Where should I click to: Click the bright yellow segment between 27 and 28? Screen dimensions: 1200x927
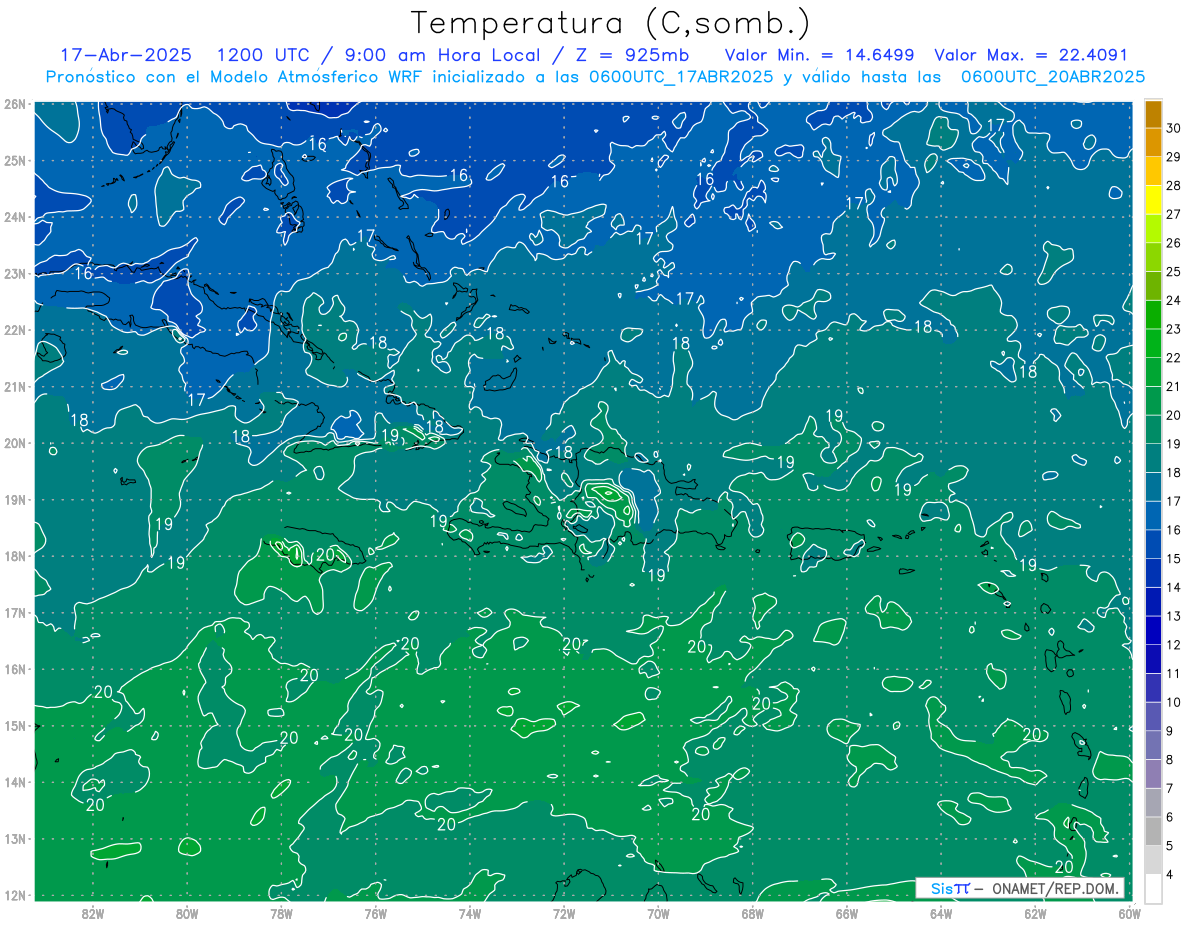[1153, 199]
